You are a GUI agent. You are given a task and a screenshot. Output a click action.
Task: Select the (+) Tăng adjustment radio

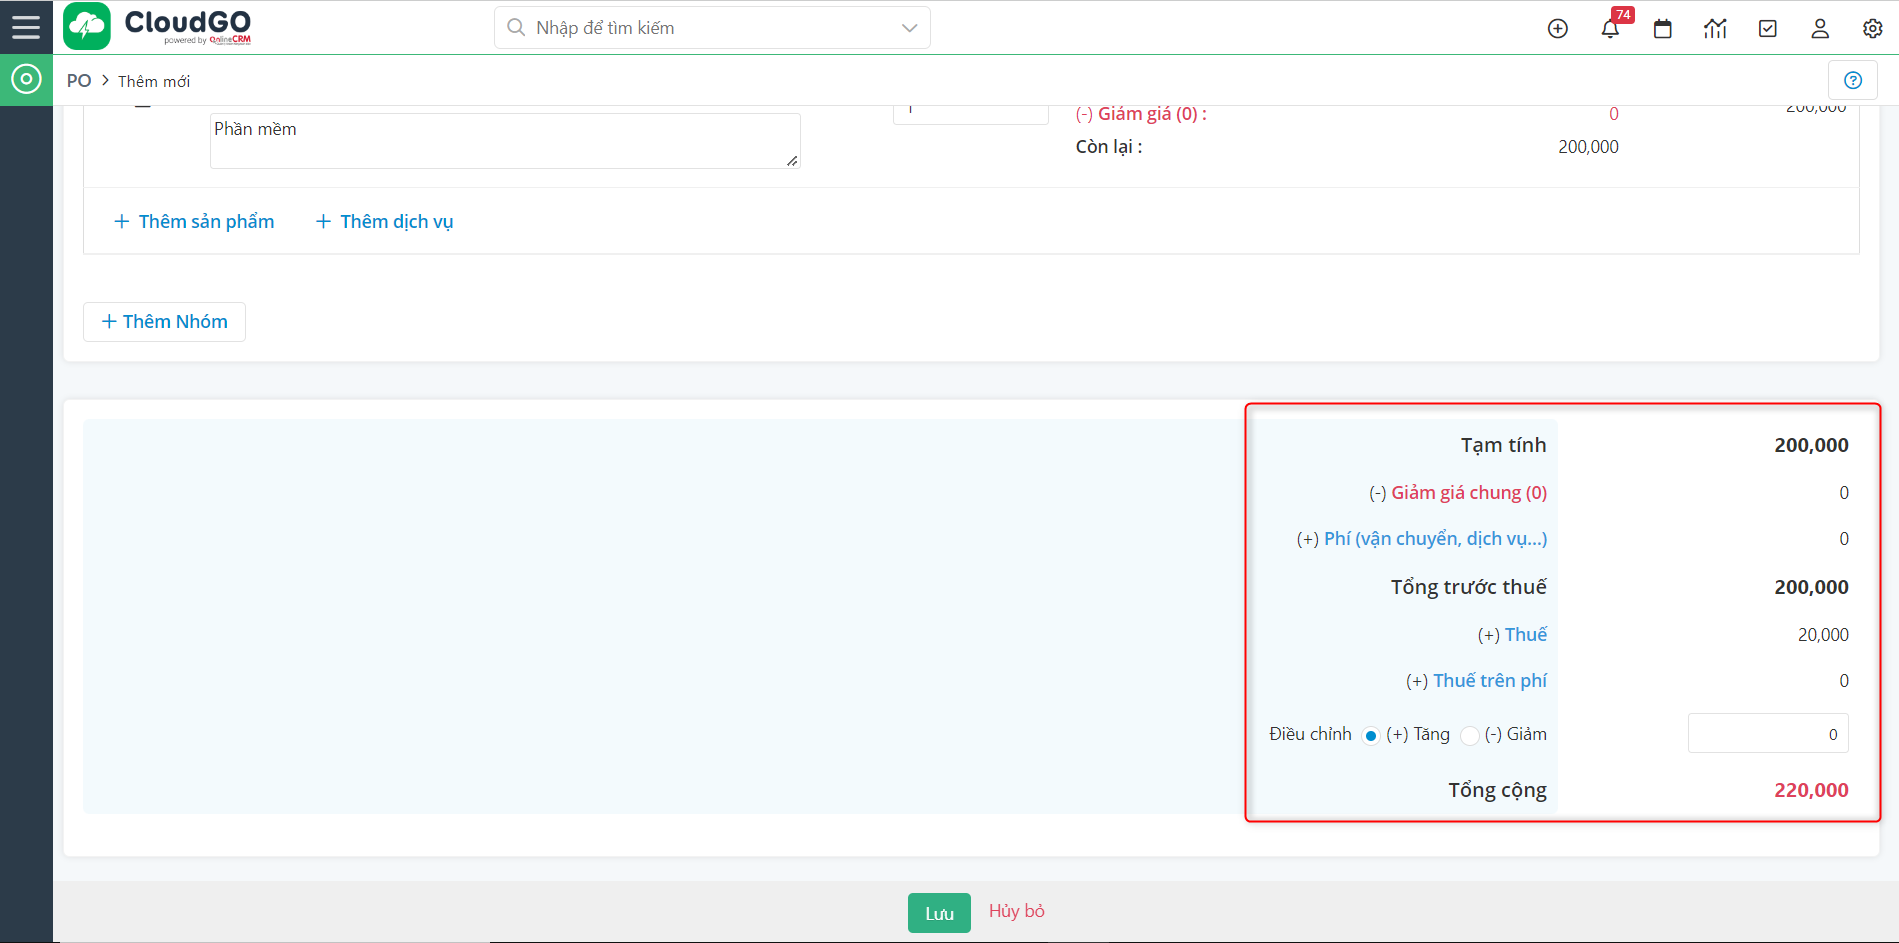pyautogui.click(x=1371, y=736)
